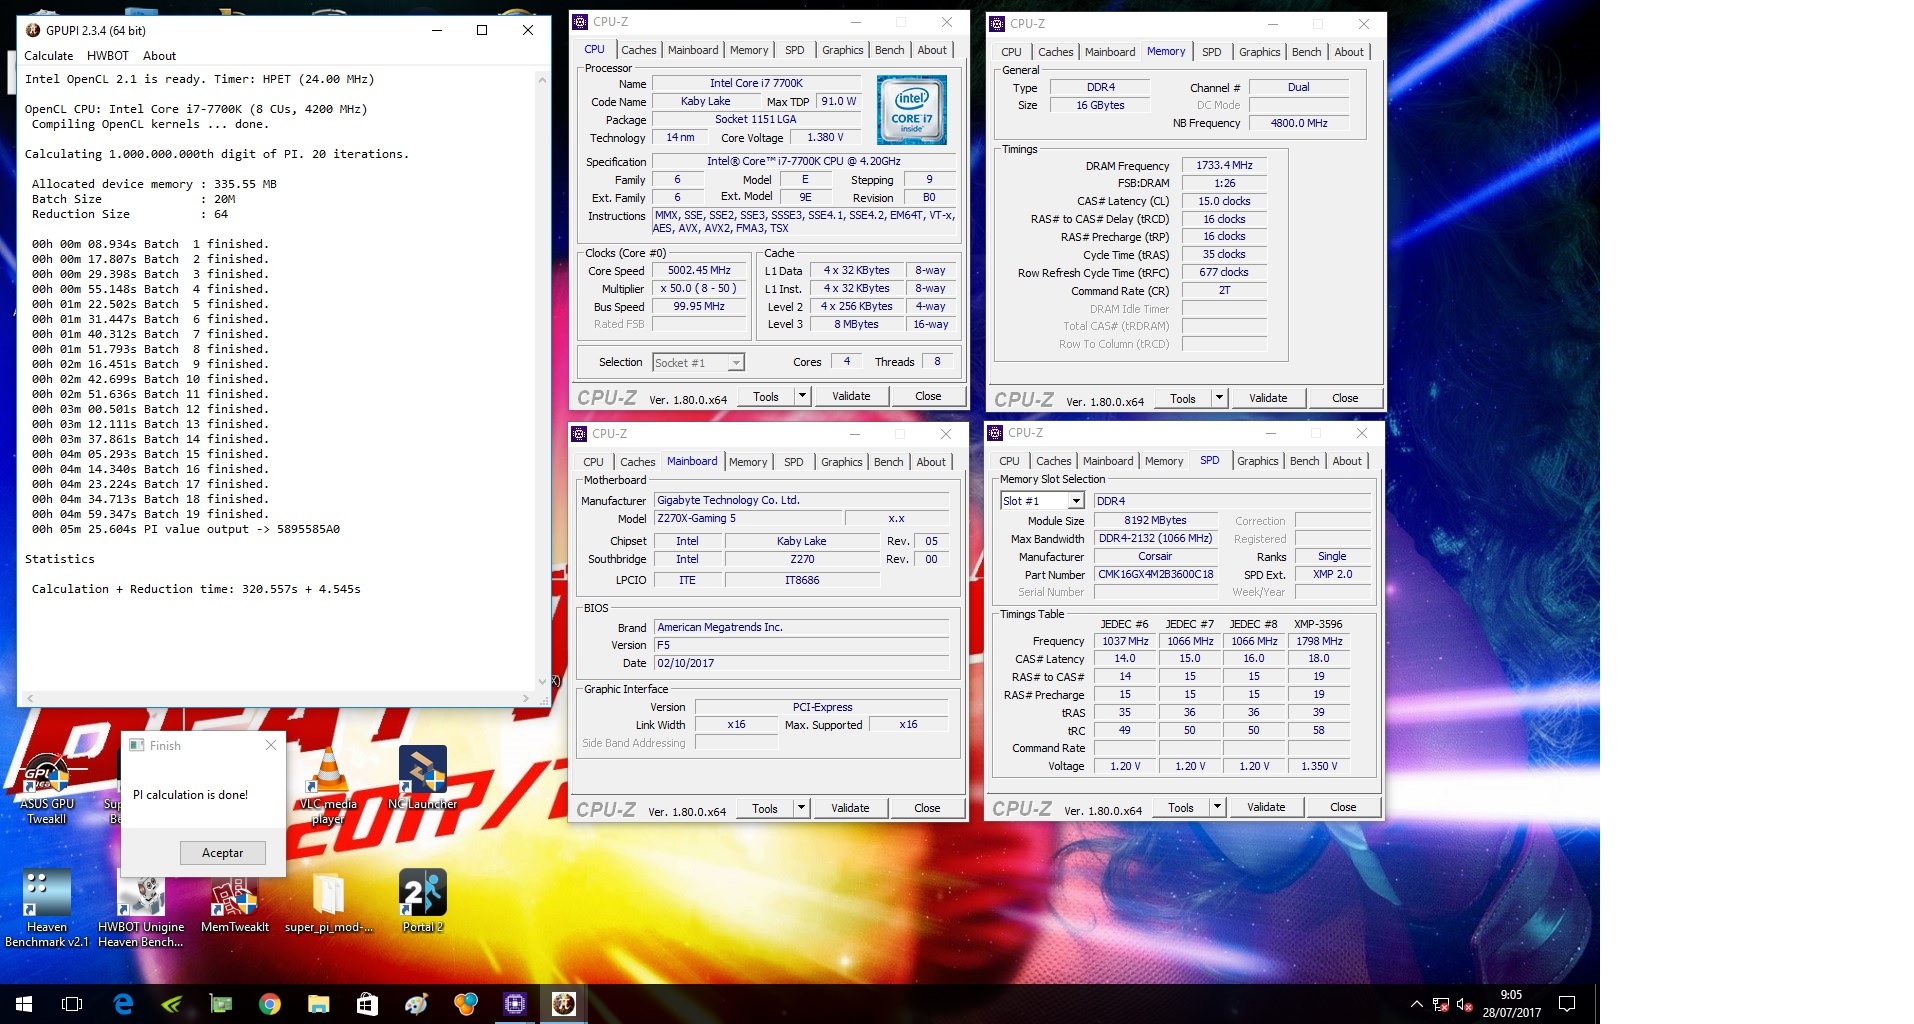Open the Calculate menu in GPUPI
The height and width of the screenshot is (1024, 1914).
coord(49,56)
